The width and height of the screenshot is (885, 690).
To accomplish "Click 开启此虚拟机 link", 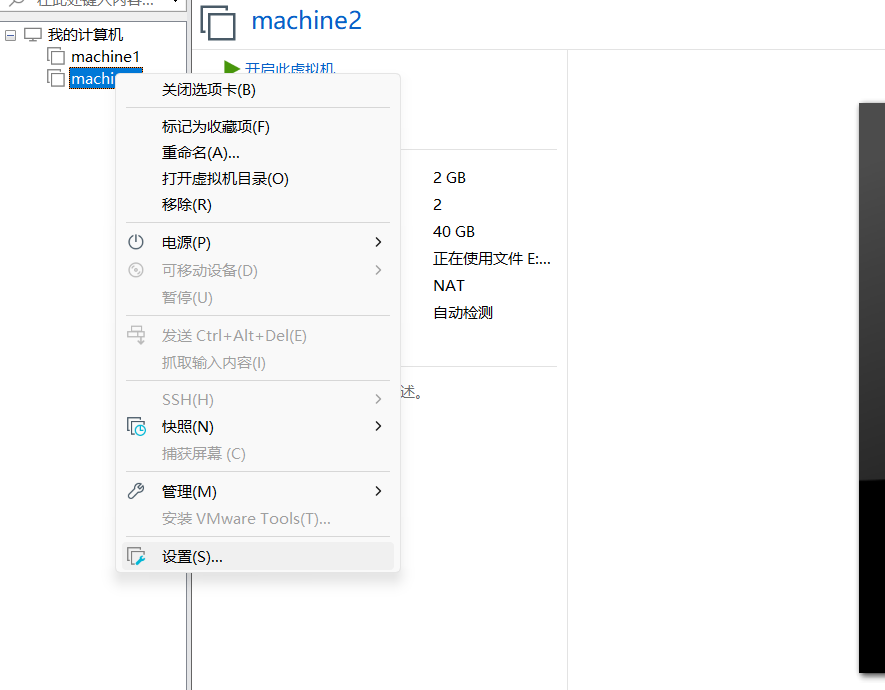I will click(290, 68).
